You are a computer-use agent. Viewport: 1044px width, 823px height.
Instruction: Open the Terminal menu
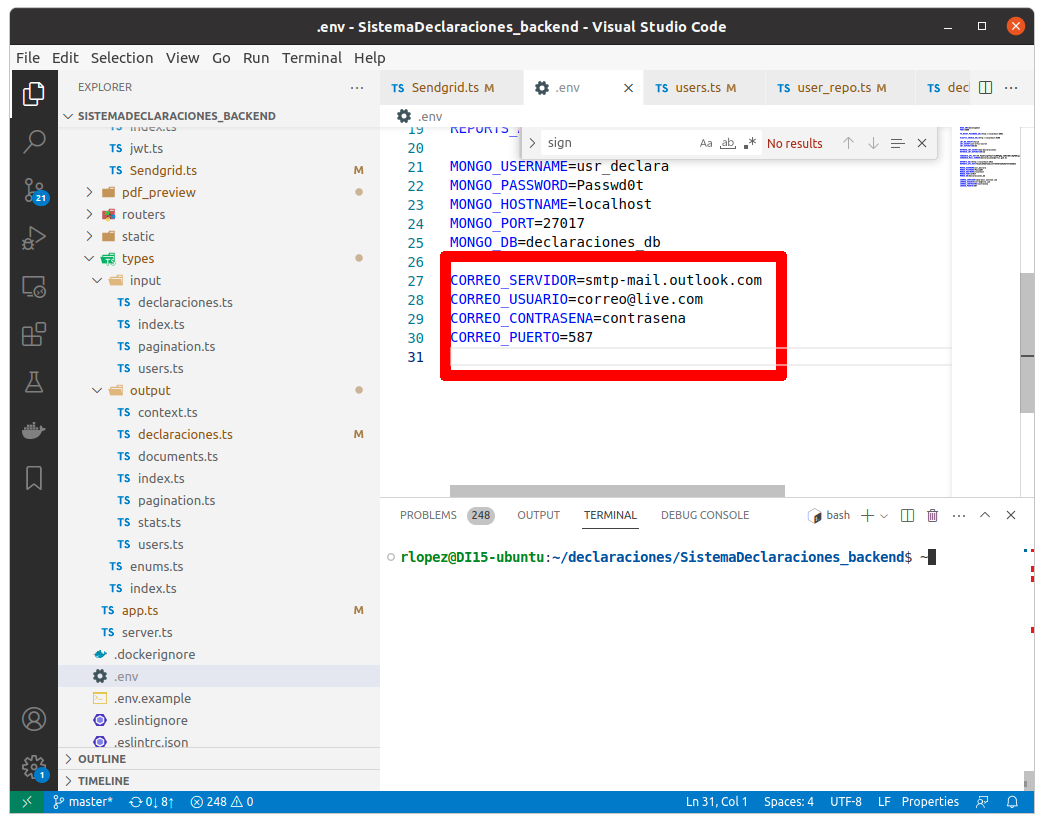pyautogui.click(x=311, y=58)
